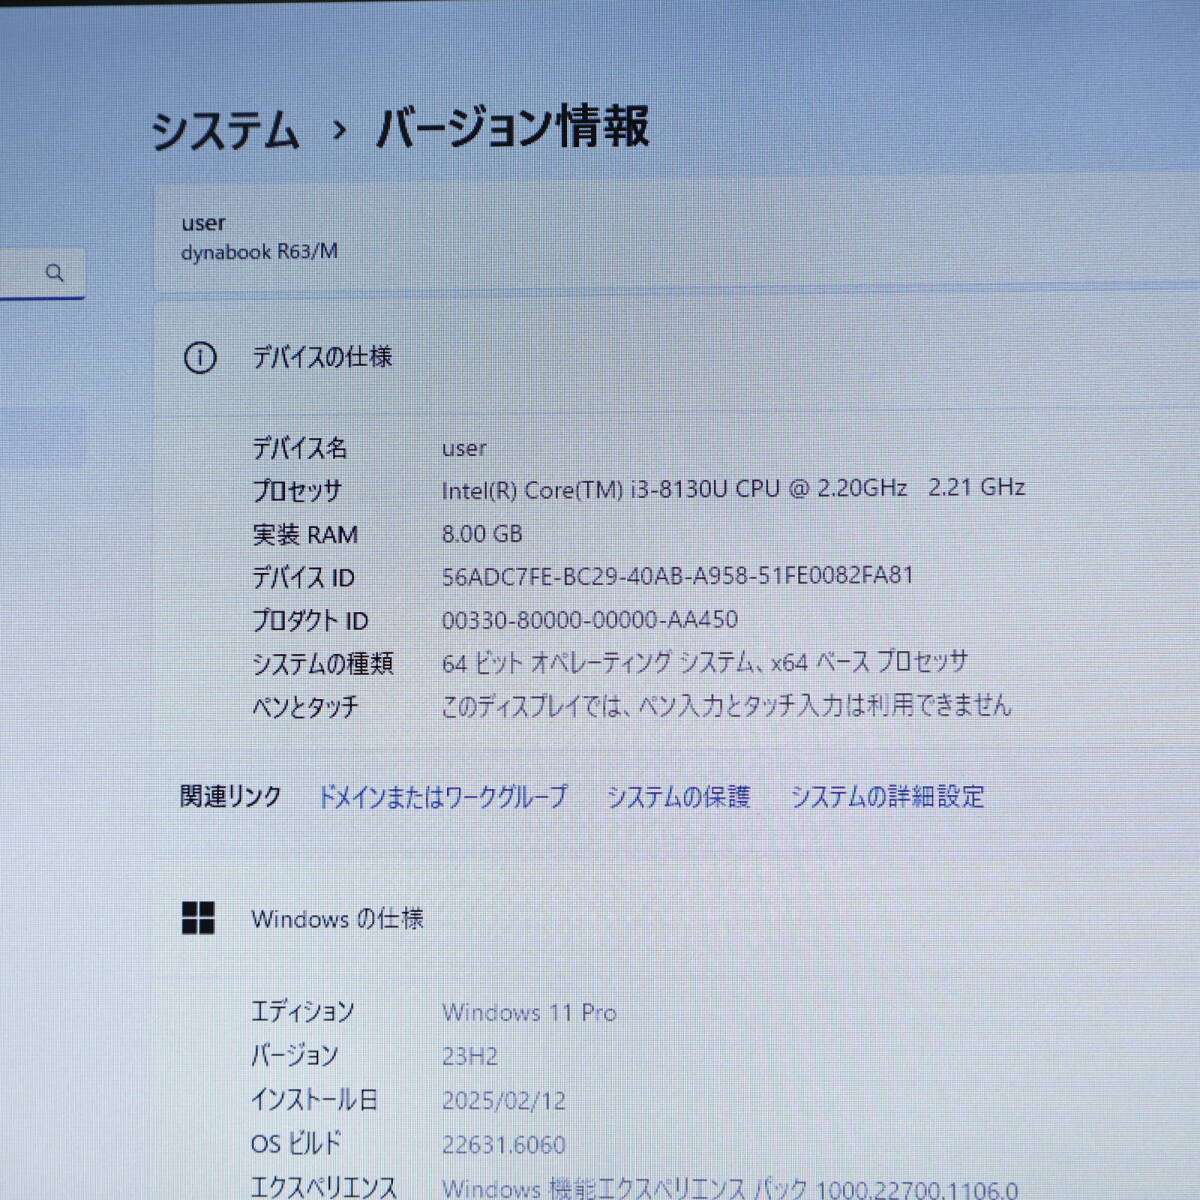Image resolution: width=1200 pixels, height=1200 pixels.
Task: Select the pen and touch value text
Action: click(726, 705)
